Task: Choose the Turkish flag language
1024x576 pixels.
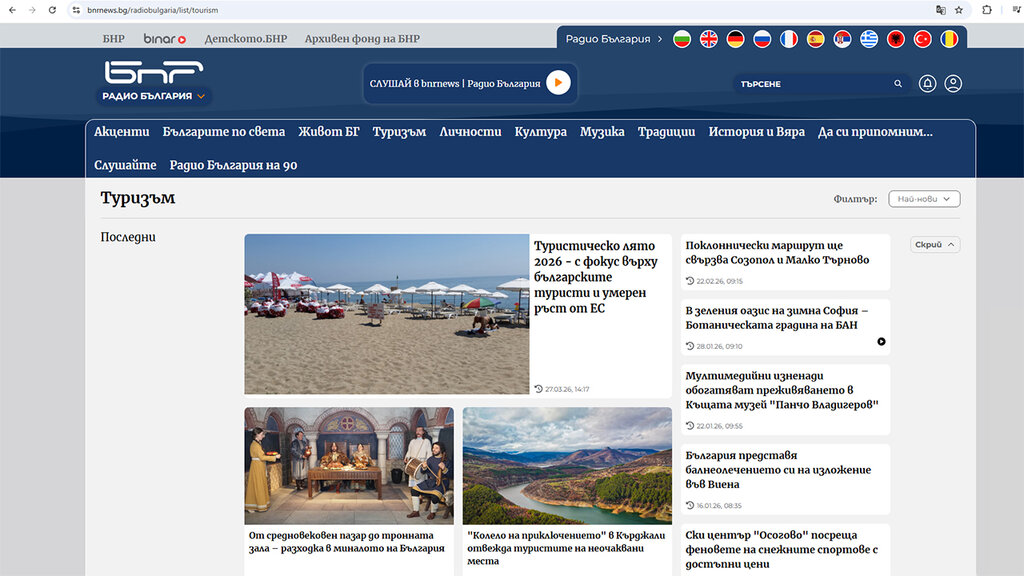Action: click(x=922, y=39)
